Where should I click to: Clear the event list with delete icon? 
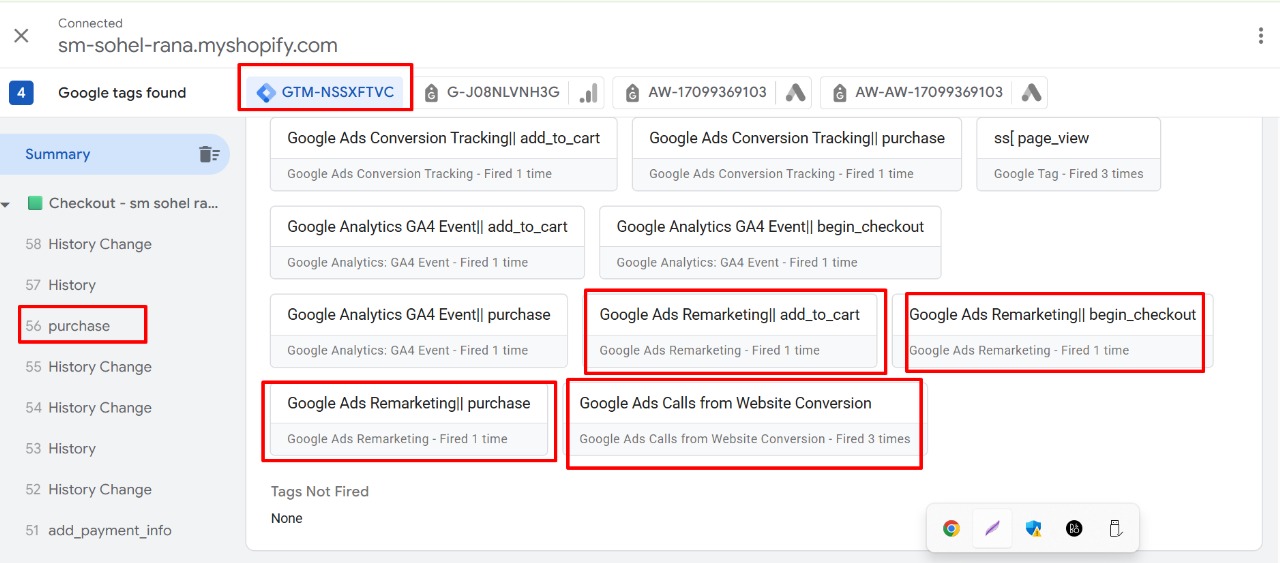208,154
